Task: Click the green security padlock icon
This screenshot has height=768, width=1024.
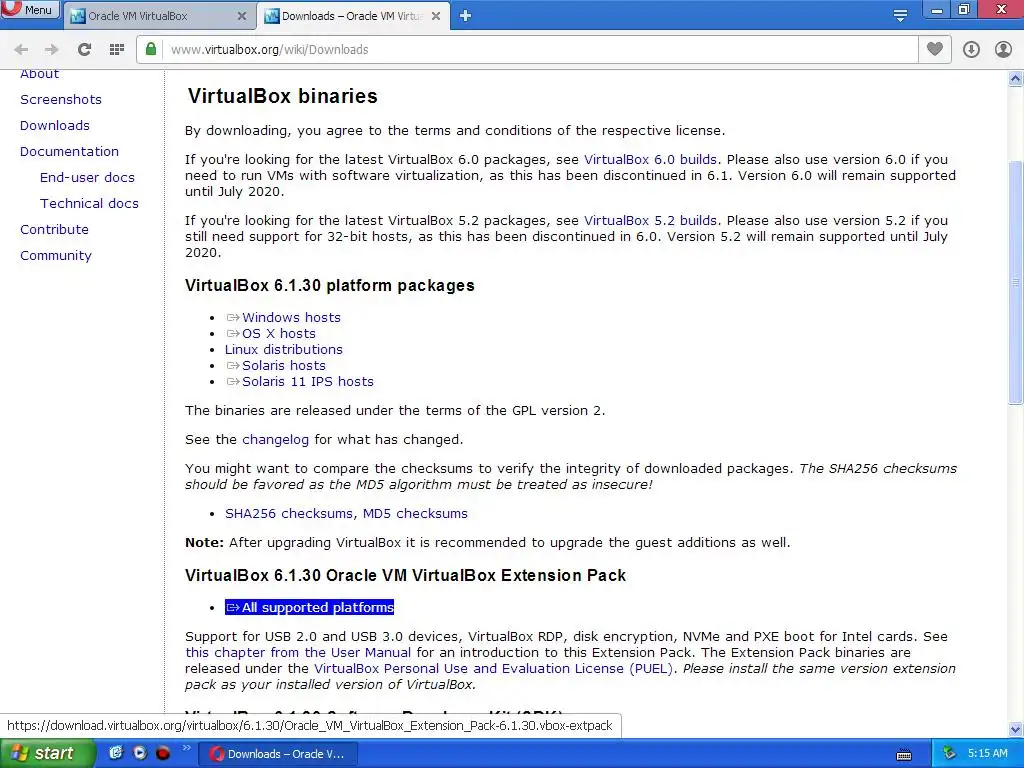Action: click(x=151, y=49)
